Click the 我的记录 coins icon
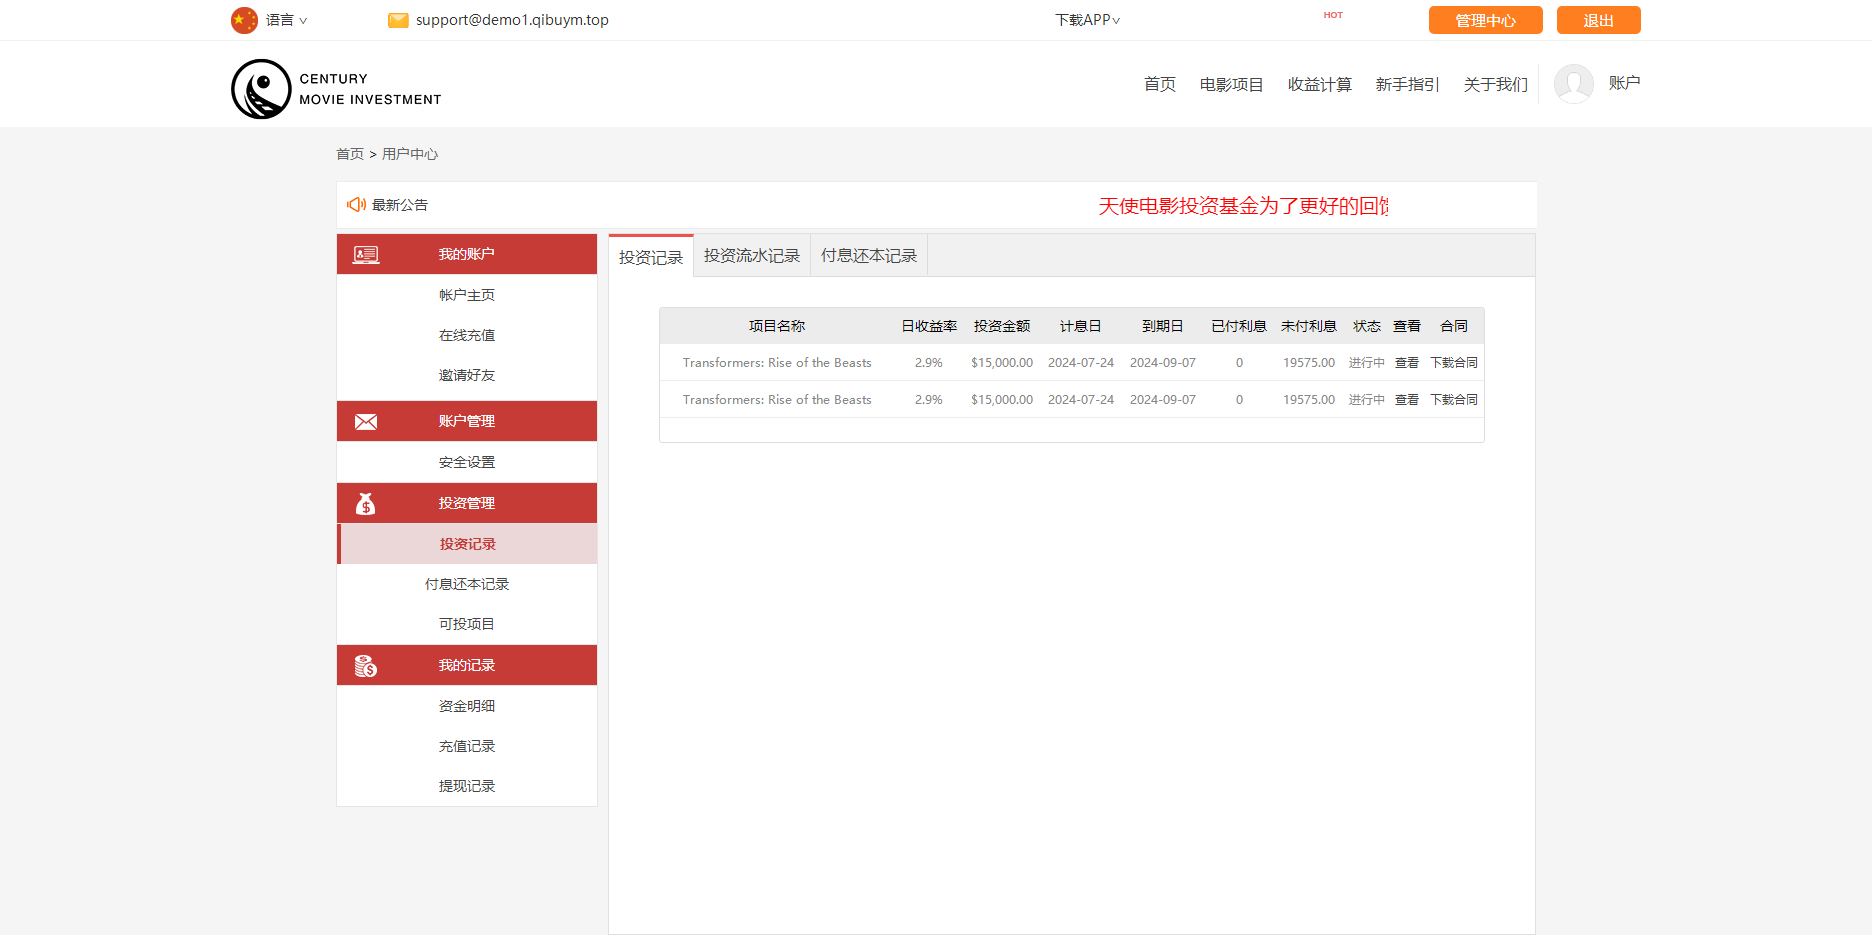 pyautogui.click(x=366, y=666)
